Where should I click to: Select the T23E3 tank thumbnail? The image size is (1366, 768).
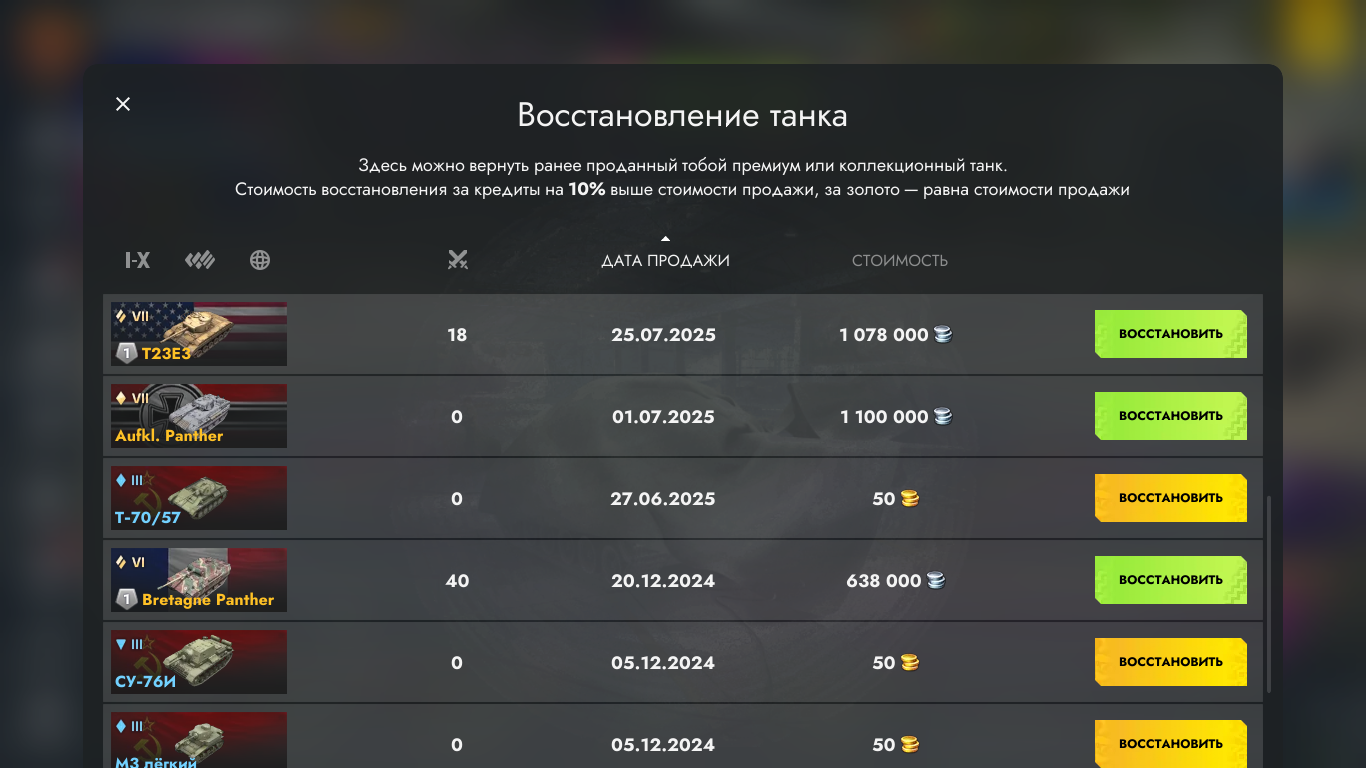click(199, 334)
